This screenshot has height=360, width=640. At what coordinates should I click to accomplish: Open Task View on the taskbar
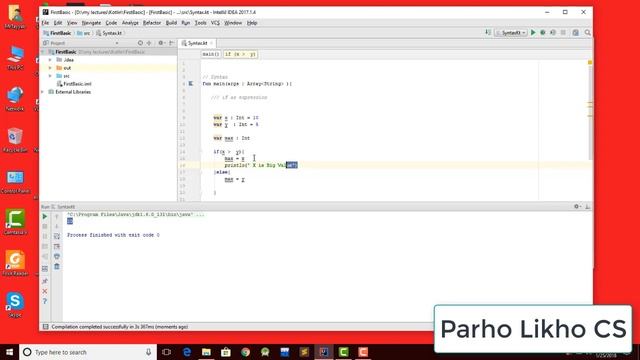(x=167, y=352)
